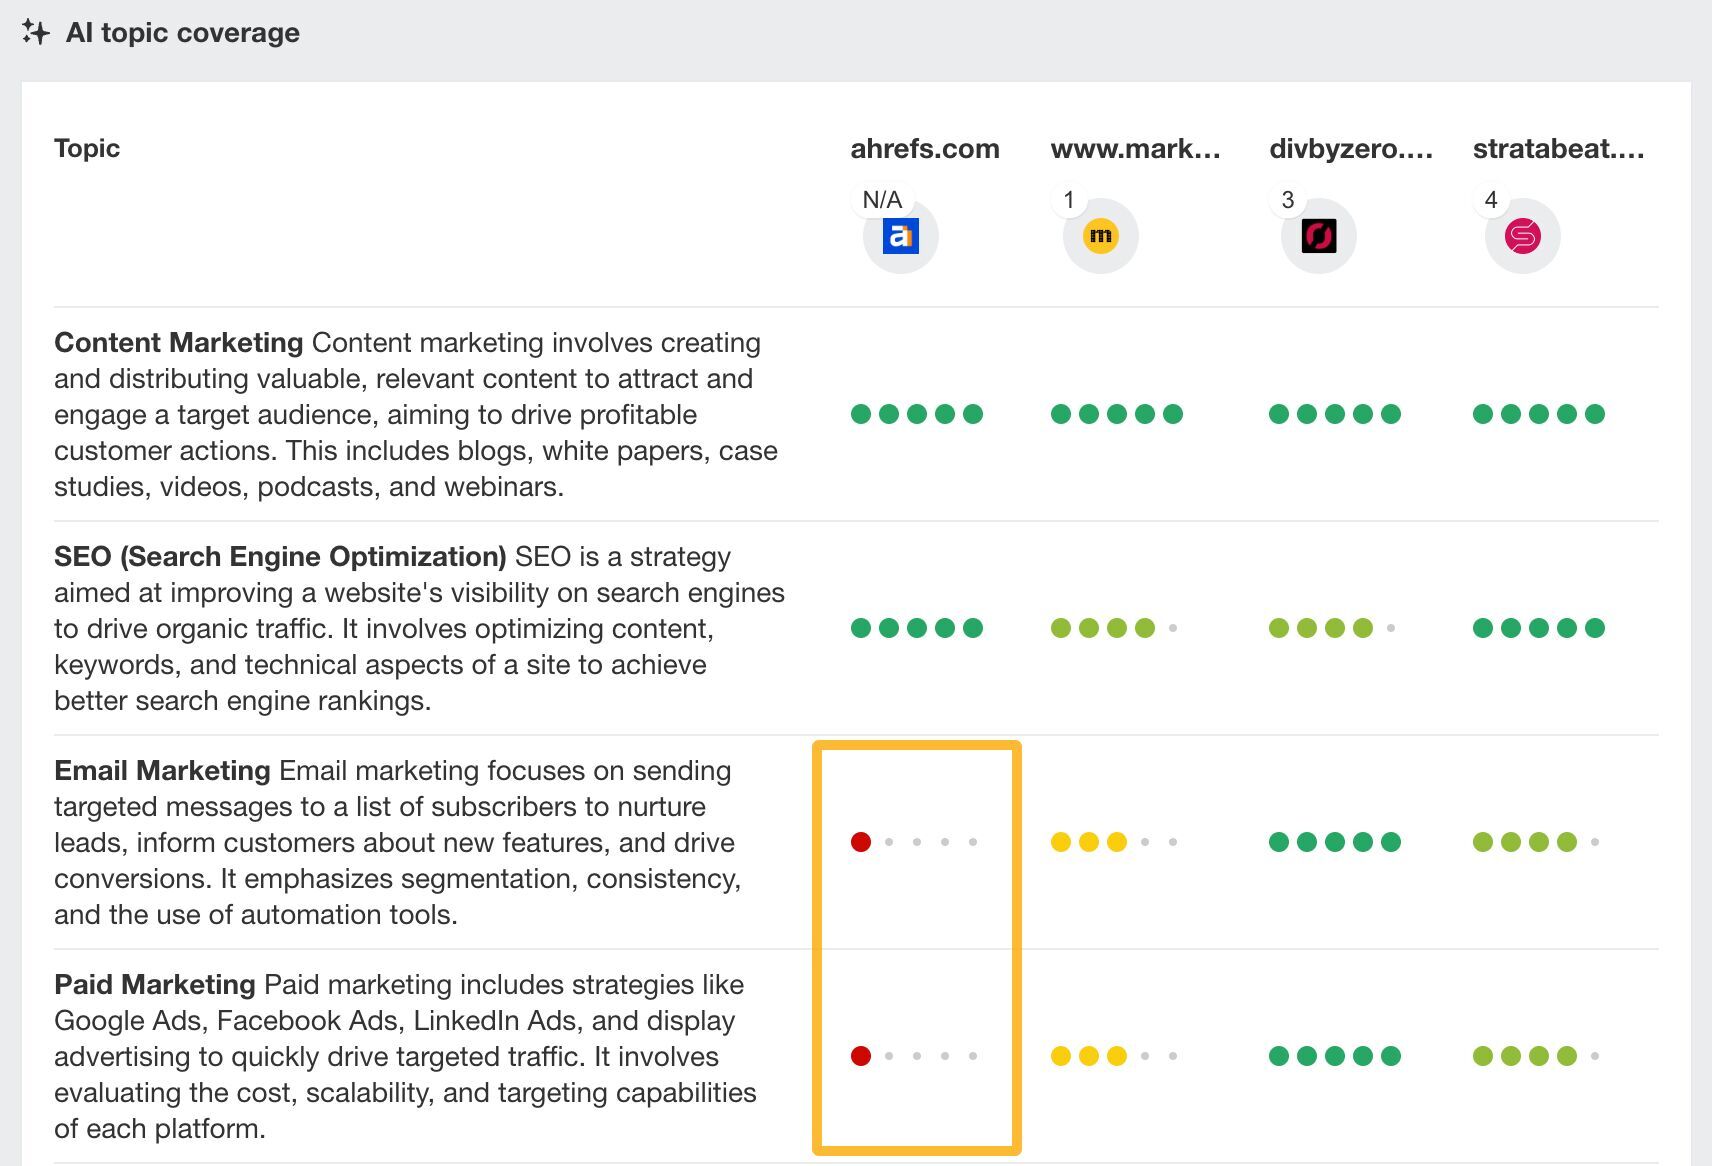Screen dimensions: 1712x1166
Task: Open the ahrefs.com column header
Action: coord(923,148)
